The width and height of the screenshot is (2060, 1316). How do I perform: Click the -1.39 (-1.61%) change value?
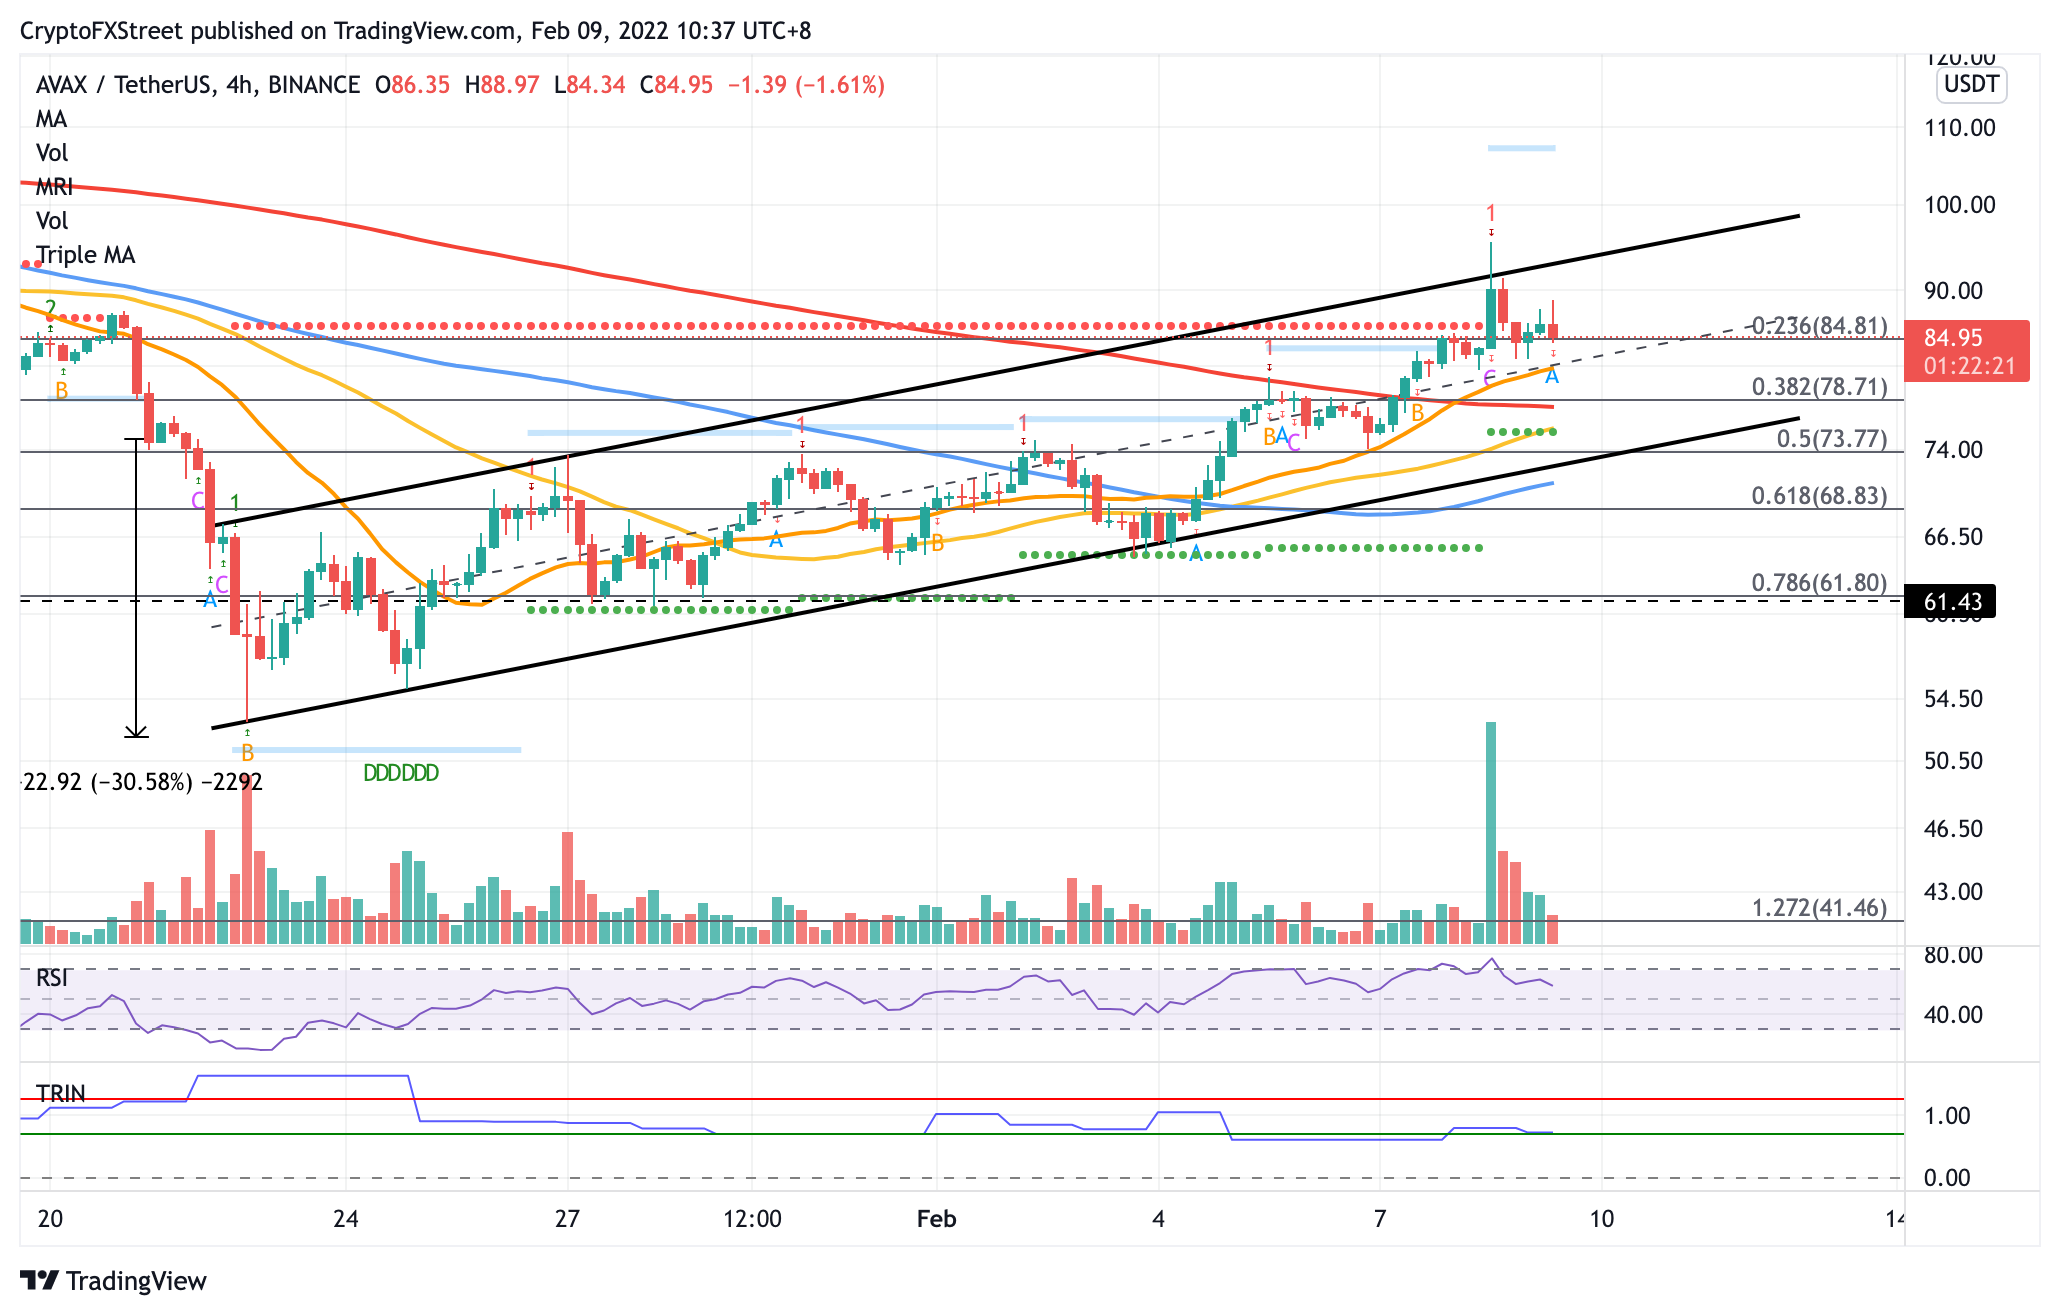(x=806, y=85)
